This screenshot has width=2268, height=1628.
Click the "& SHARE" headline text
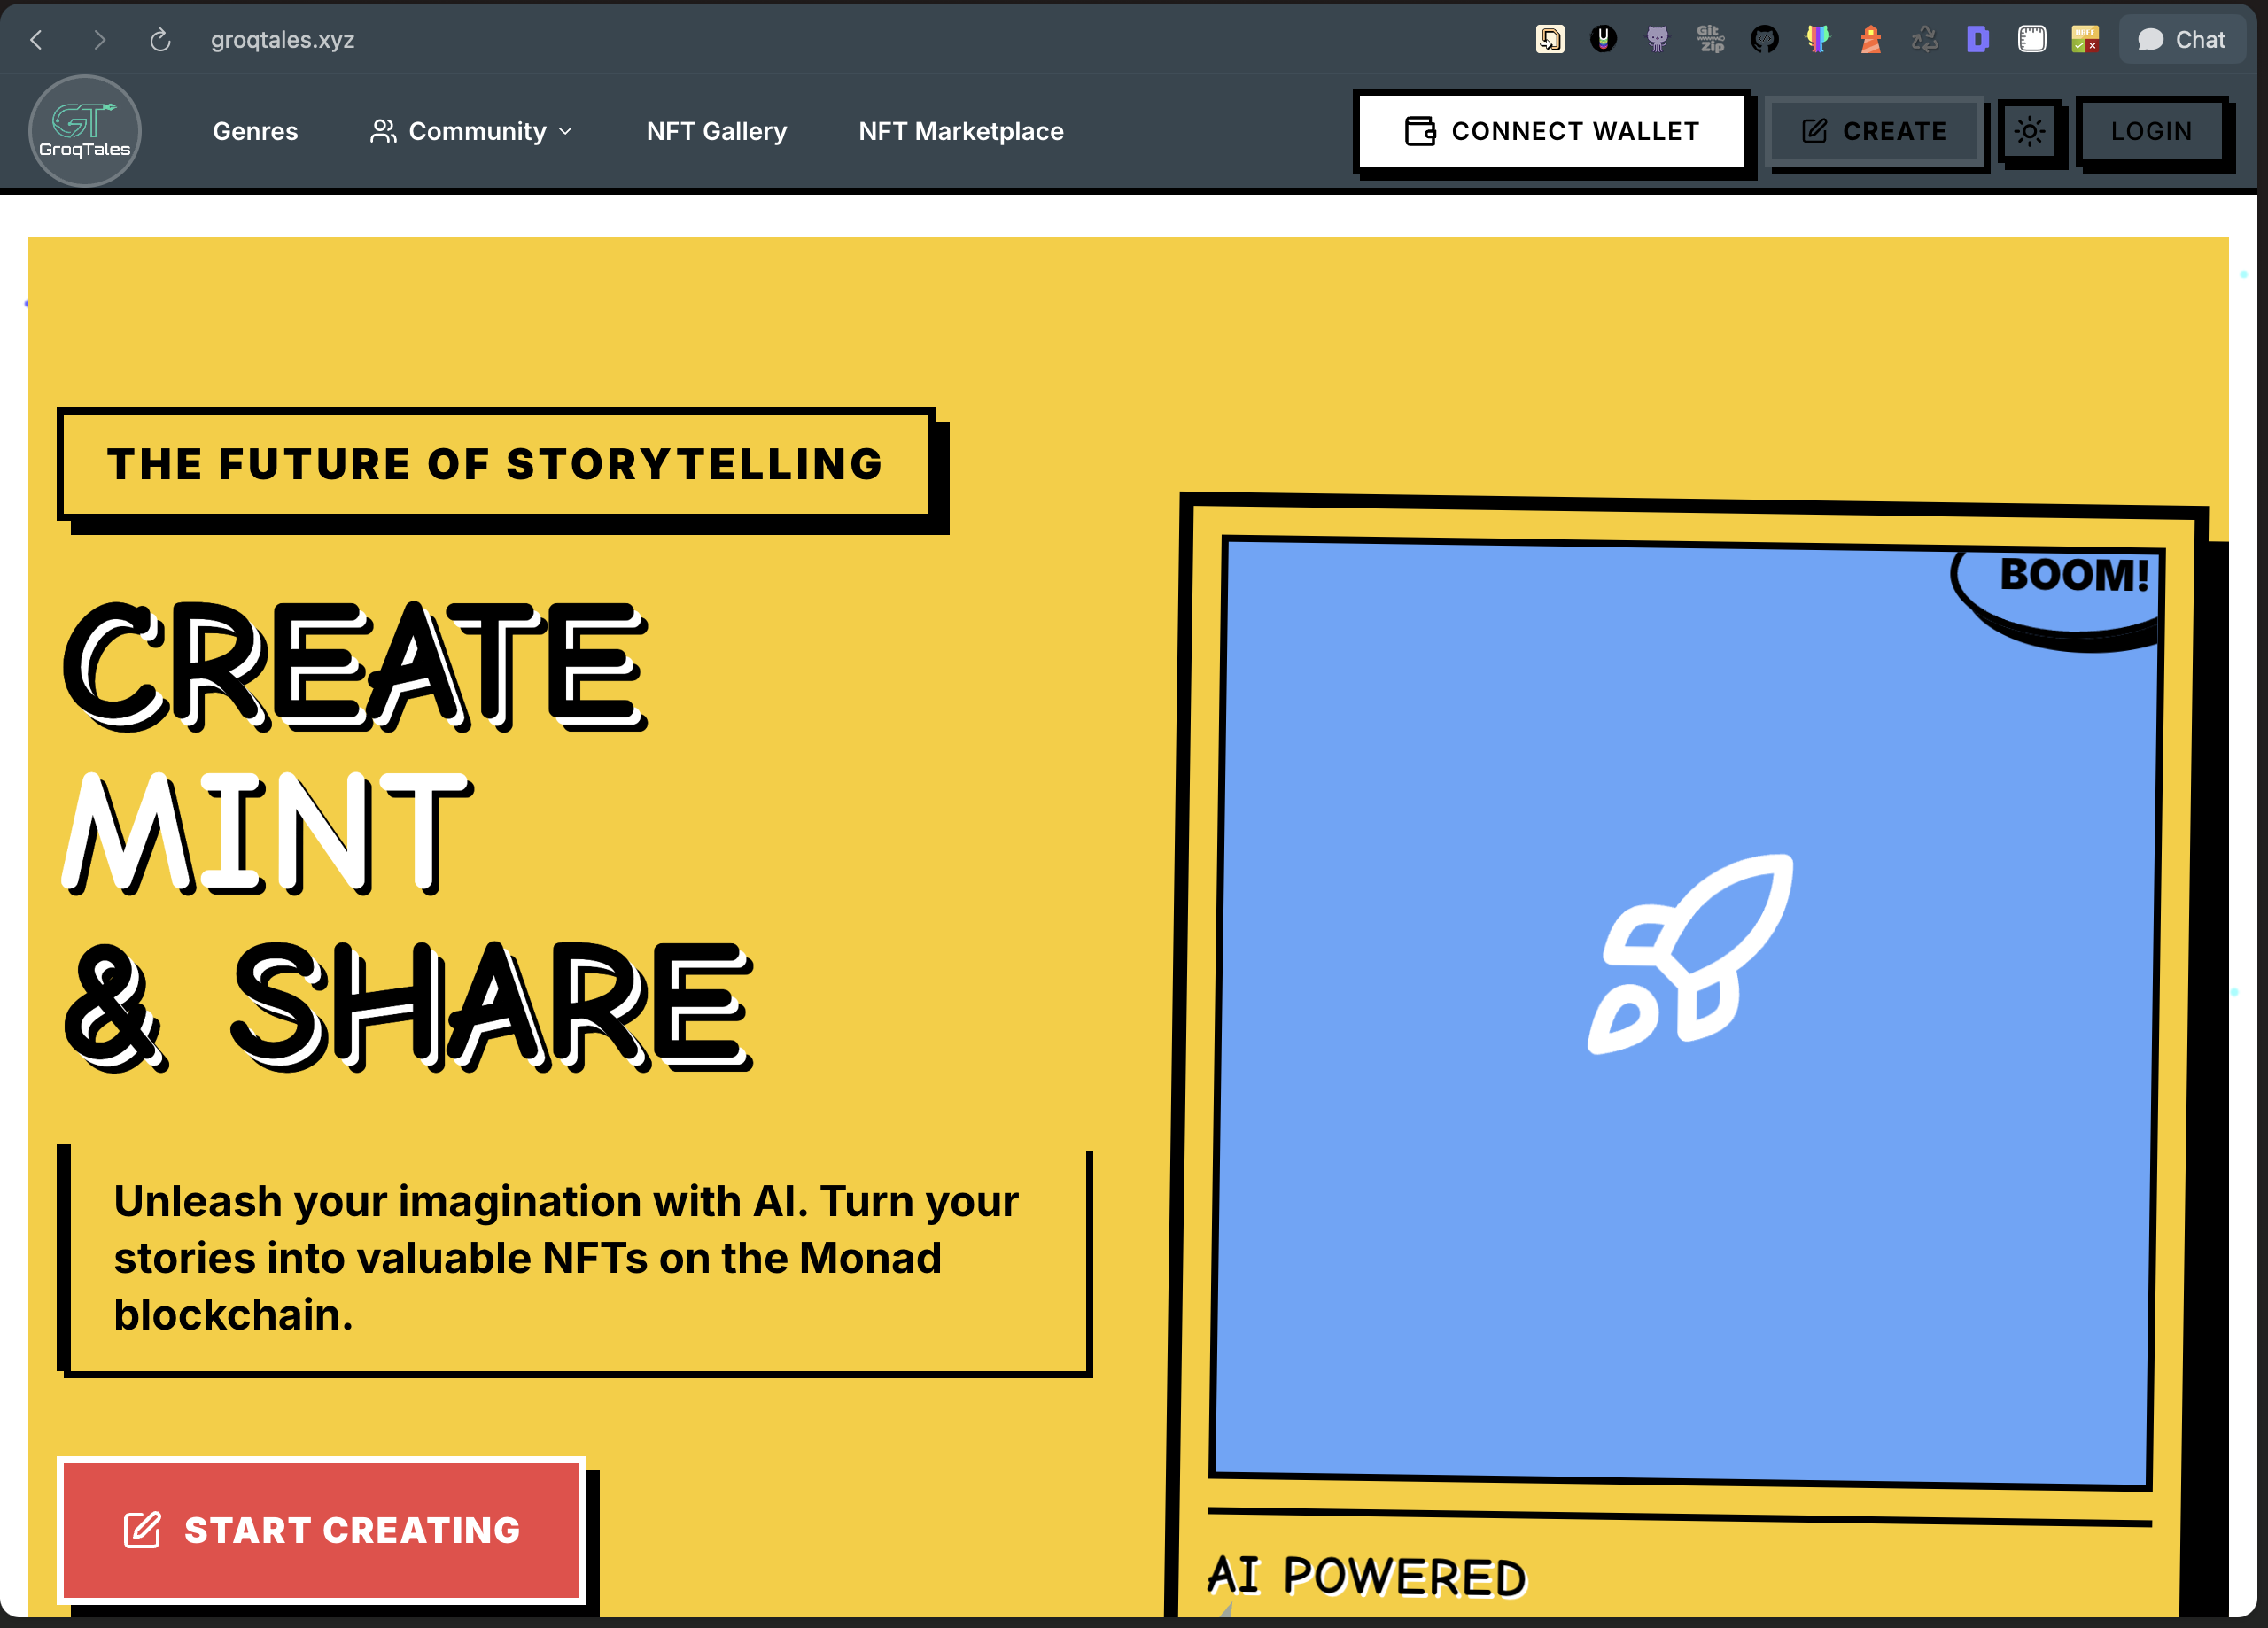[408, 1006]
